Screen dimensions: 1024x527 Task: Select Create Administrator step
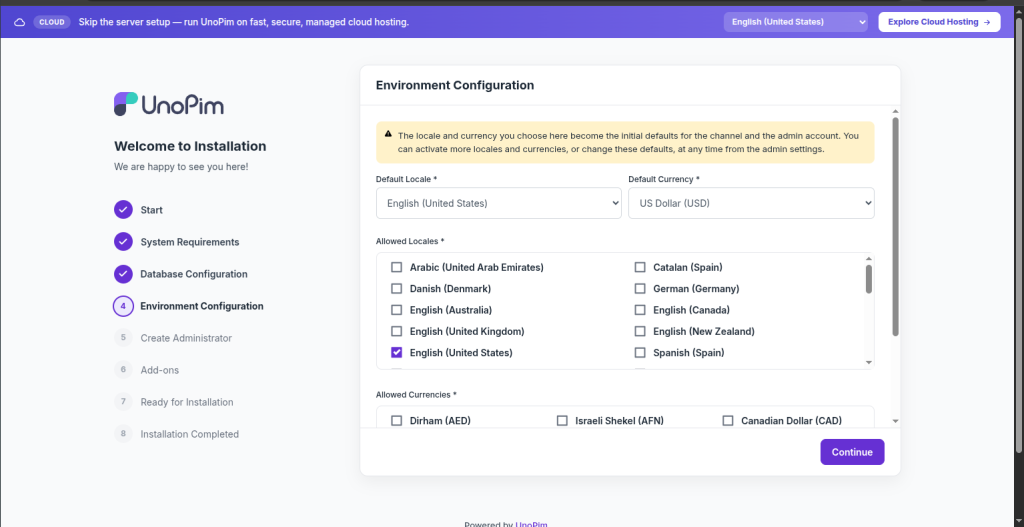coord(186,338)
